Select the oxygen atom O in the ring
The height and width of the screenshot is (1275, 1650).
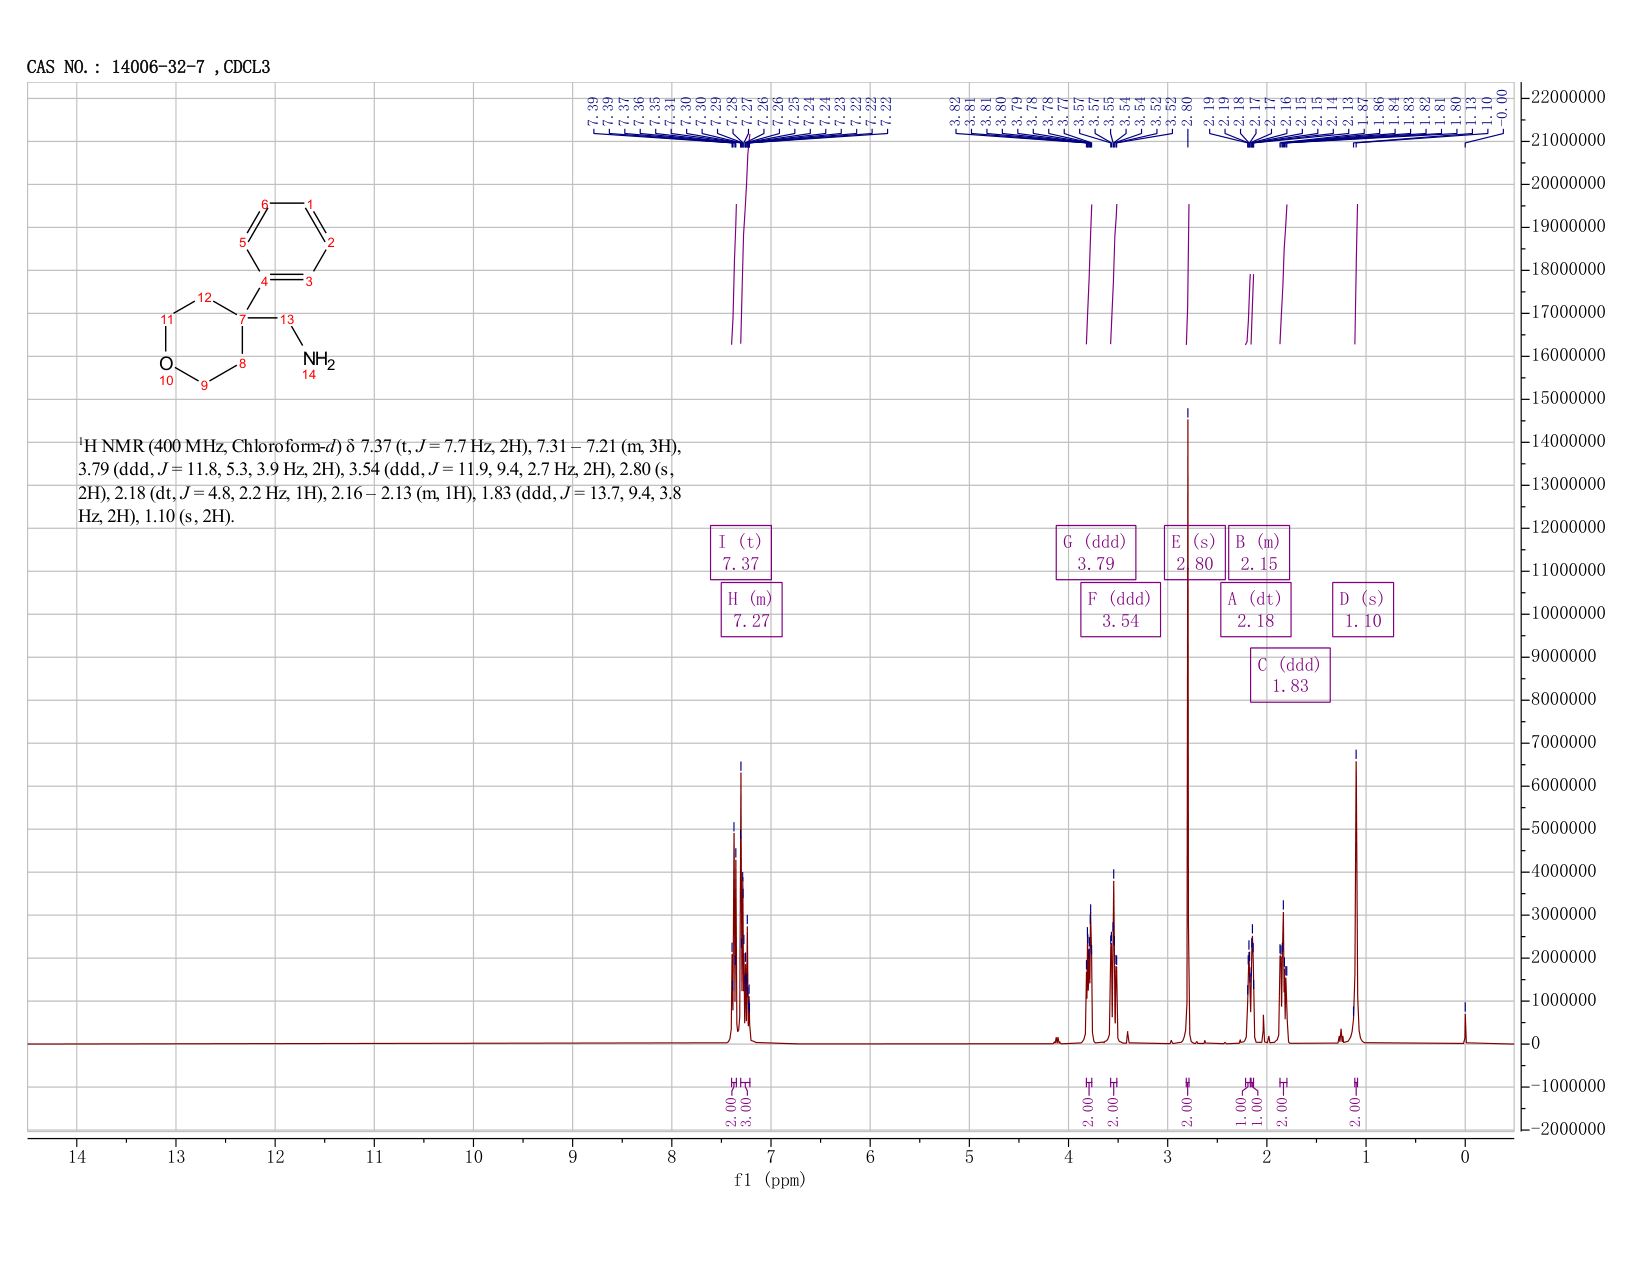tap(166, 363)
